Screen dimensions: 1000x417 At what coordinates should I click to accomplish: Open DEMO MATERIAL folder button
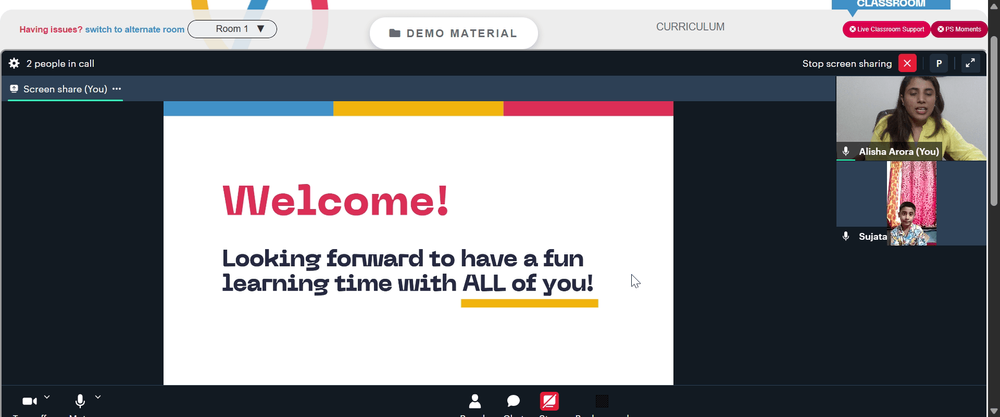click(x=453, y=33)
